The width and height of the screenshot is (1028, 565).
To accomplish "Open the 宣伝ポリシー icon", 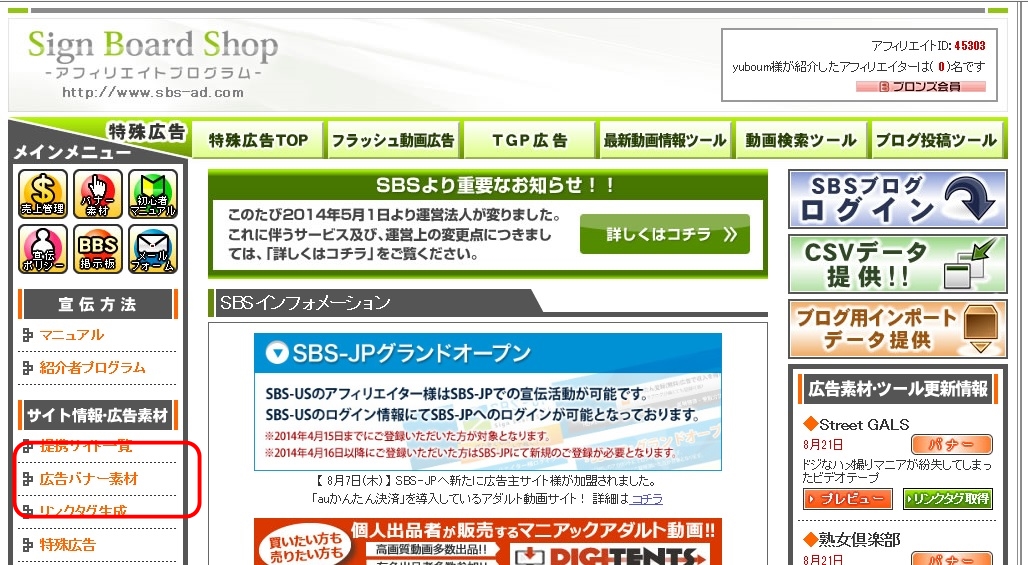I will tap(43, 249).
